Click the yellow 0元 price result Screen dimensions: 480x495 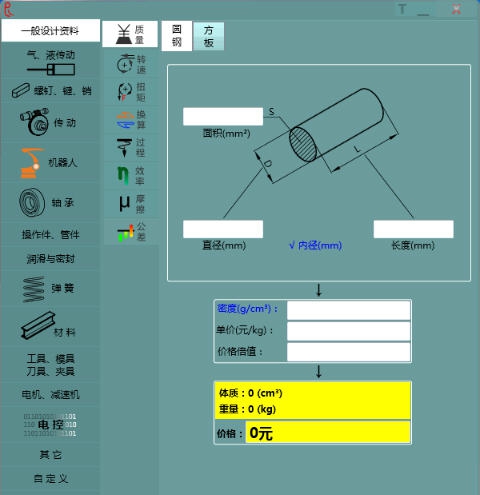point(328,433)
